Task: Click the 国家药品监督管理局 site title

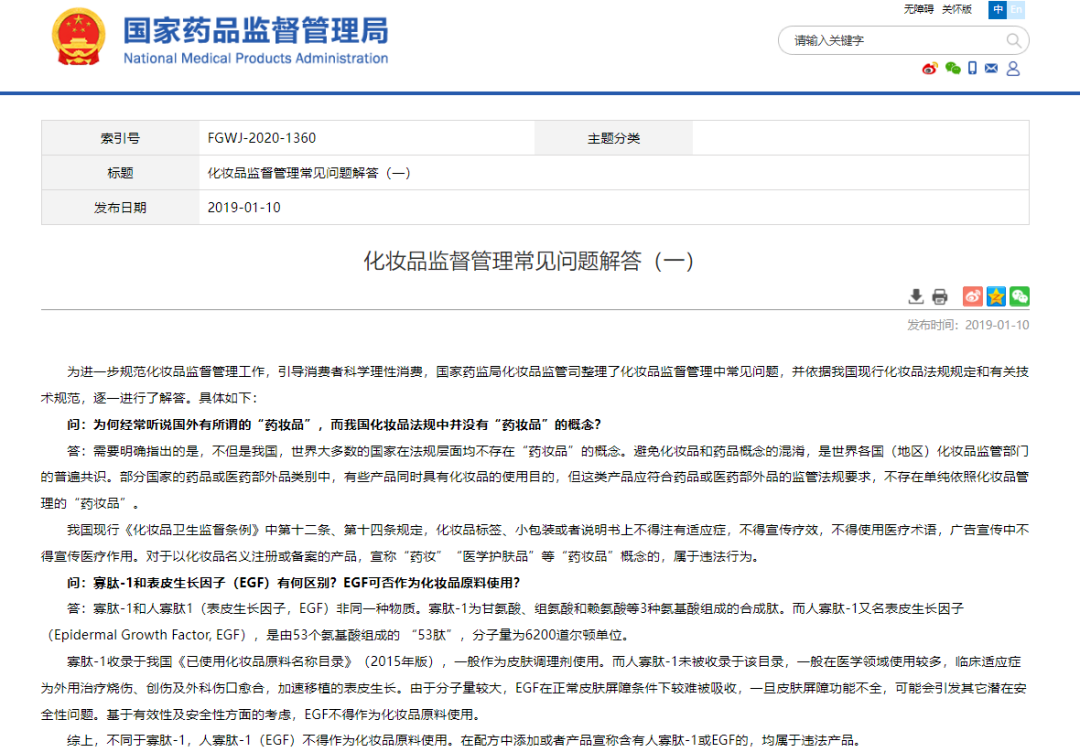Action: coord(255,31)
